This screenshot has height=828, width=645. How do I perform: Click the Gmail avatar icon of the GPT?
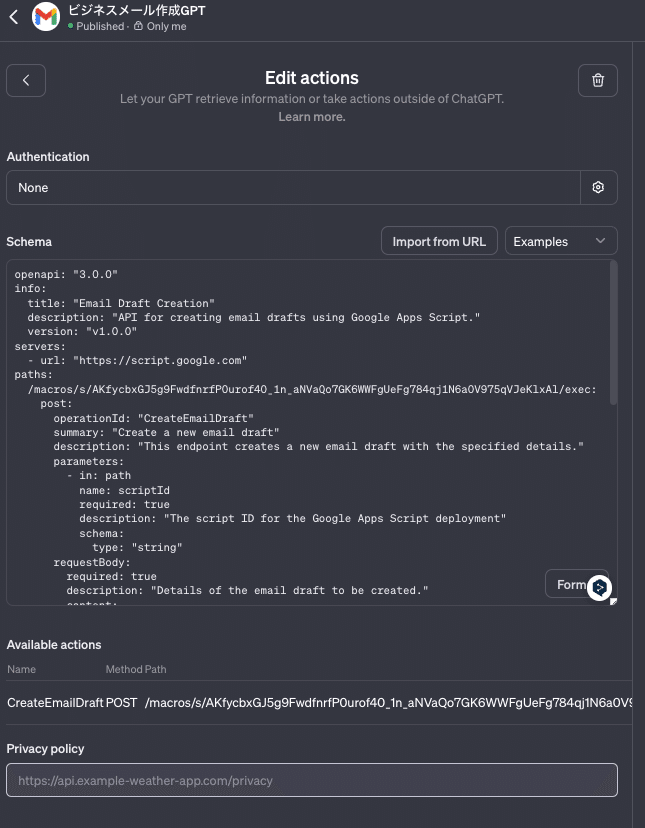(x=46, y=17)
